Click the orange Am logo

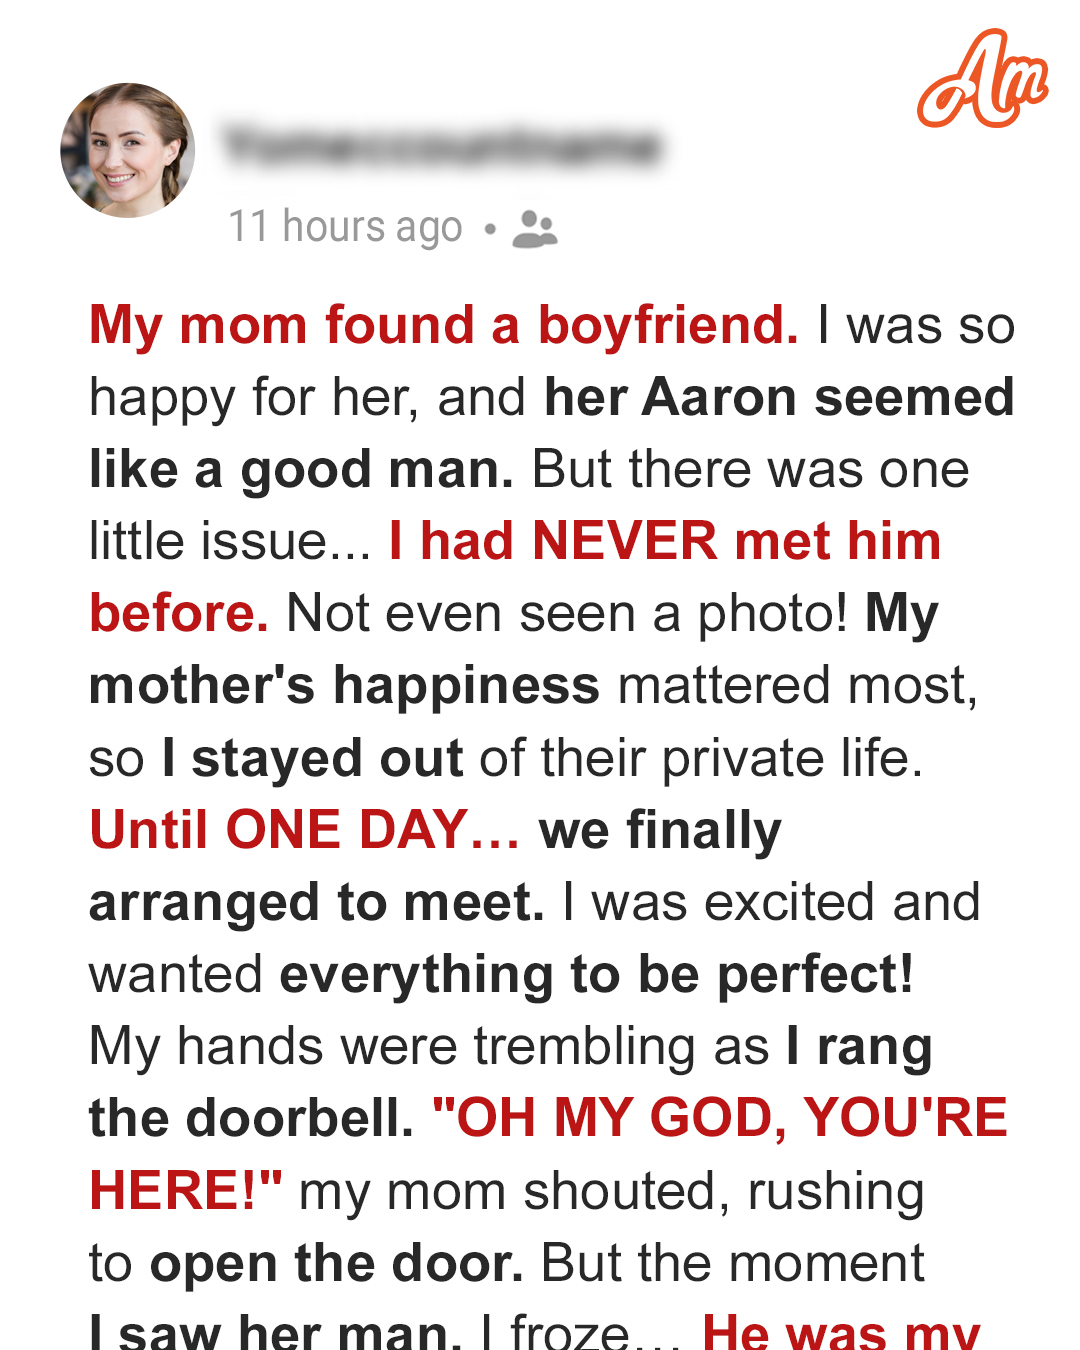[982, 80]
